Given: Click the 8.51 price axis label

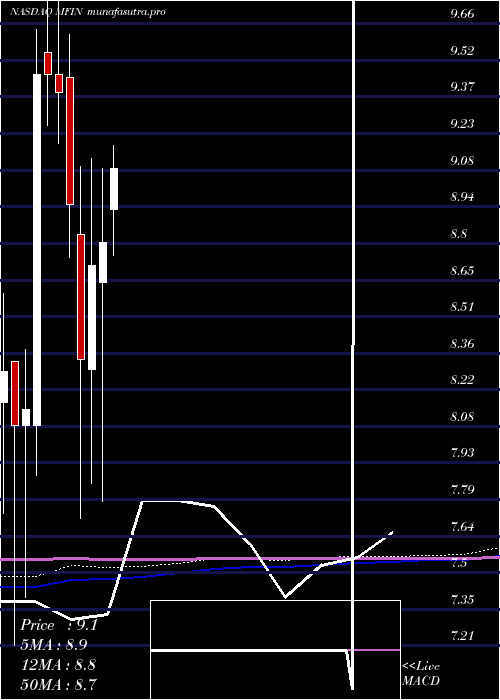Looking at the screenshot, I should pos(462,307).
